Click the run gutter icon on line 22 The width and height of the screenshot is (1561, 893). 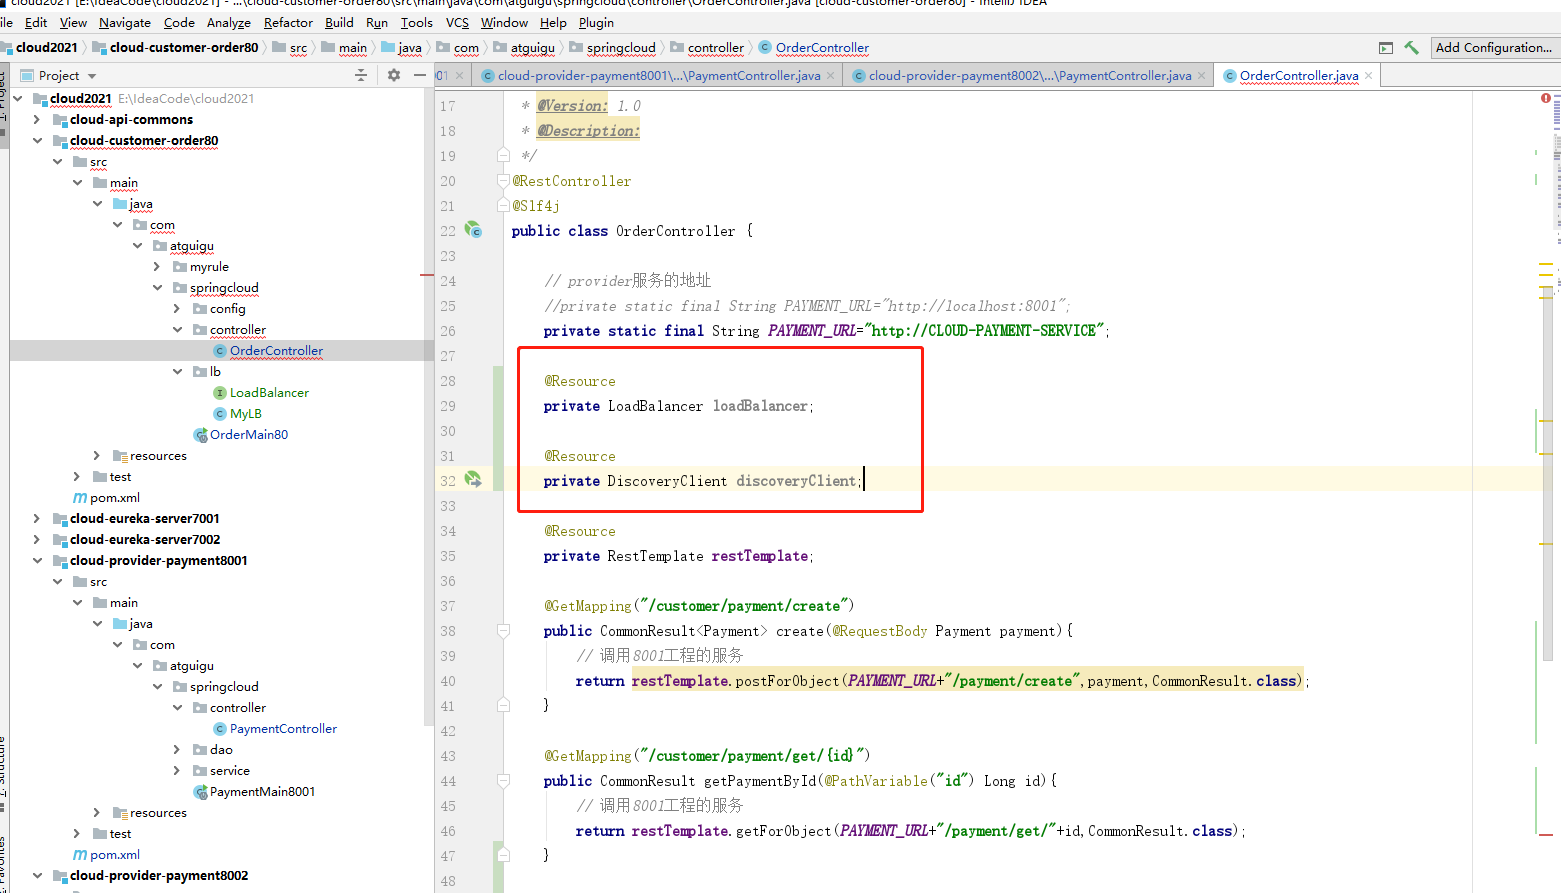pyautogui.click(x=474, y=230)
